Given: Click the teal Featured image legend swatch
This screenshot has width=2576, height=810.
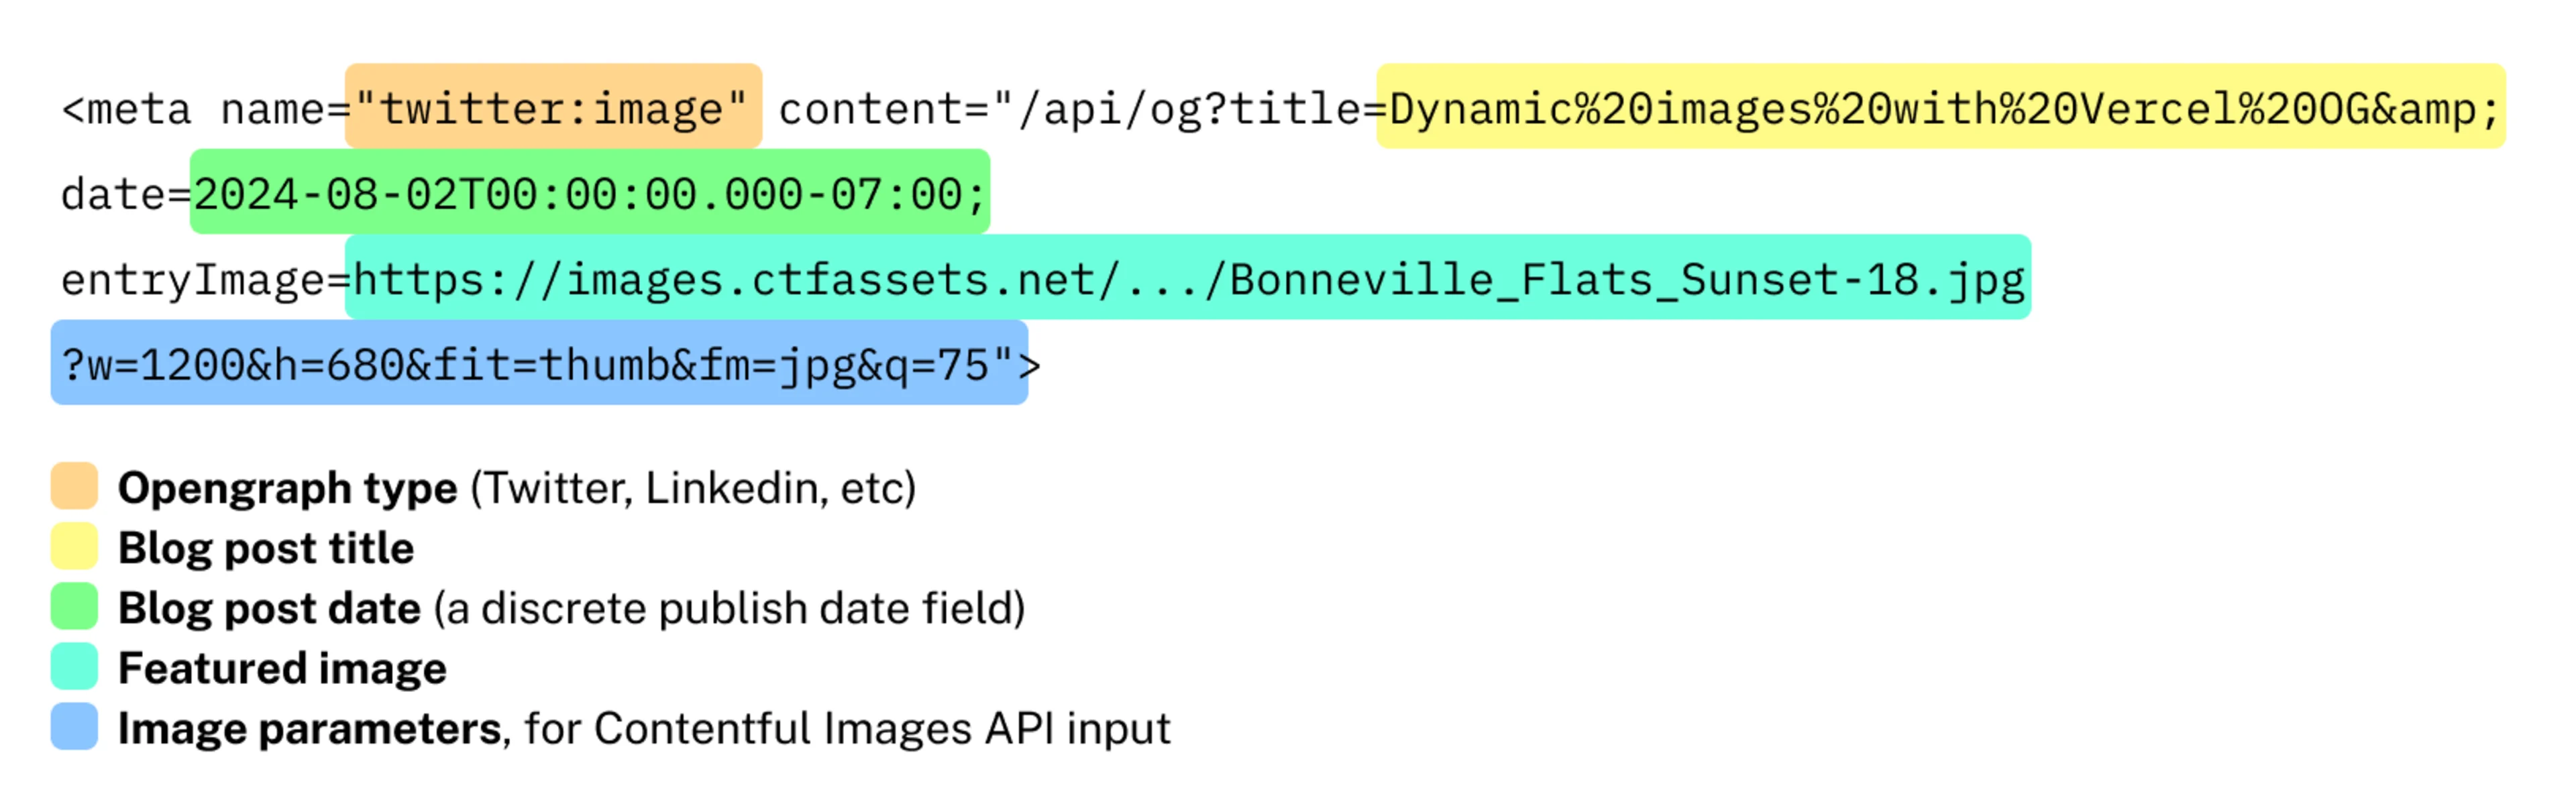Looking at the screenshot, I should (x=74, y=666).
